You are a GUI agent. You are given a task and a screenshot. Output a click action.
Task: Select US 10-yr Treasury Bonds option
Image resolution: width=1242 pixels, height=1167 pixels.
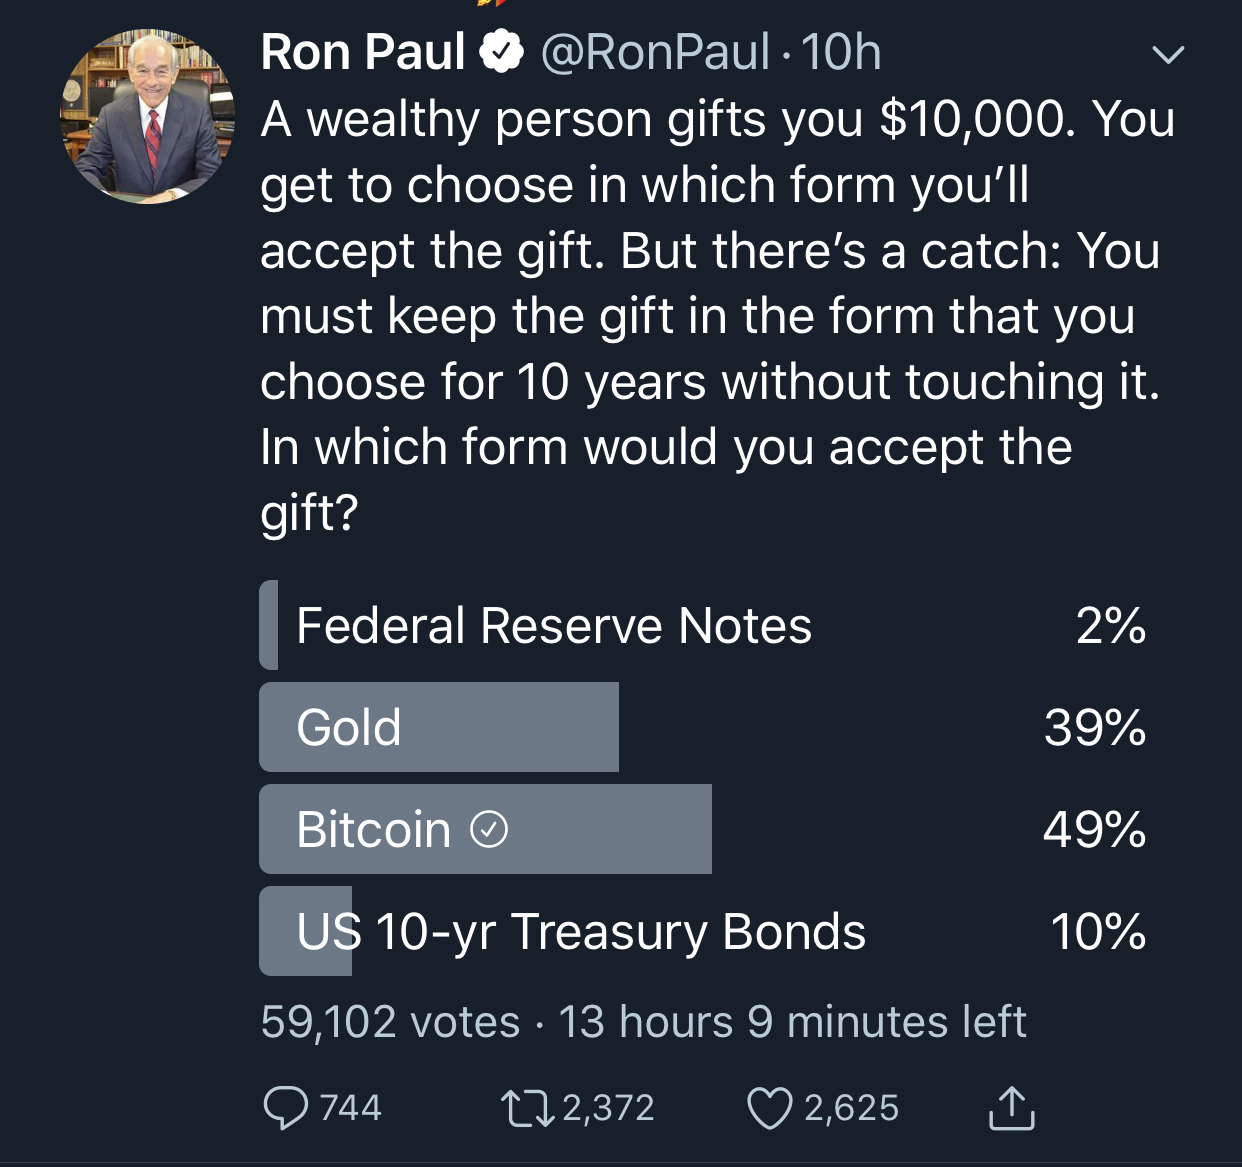pos(581,931)
